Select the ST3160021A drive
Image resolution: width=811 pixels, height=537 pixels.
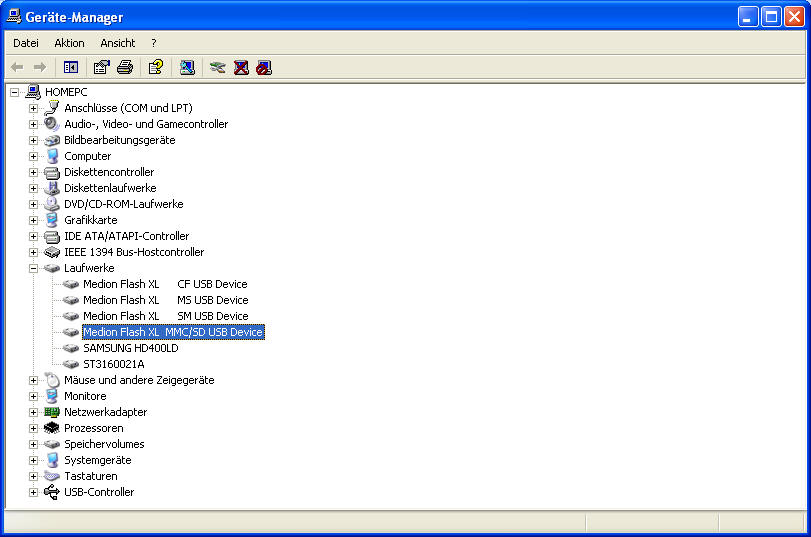(x=114, y=364)
